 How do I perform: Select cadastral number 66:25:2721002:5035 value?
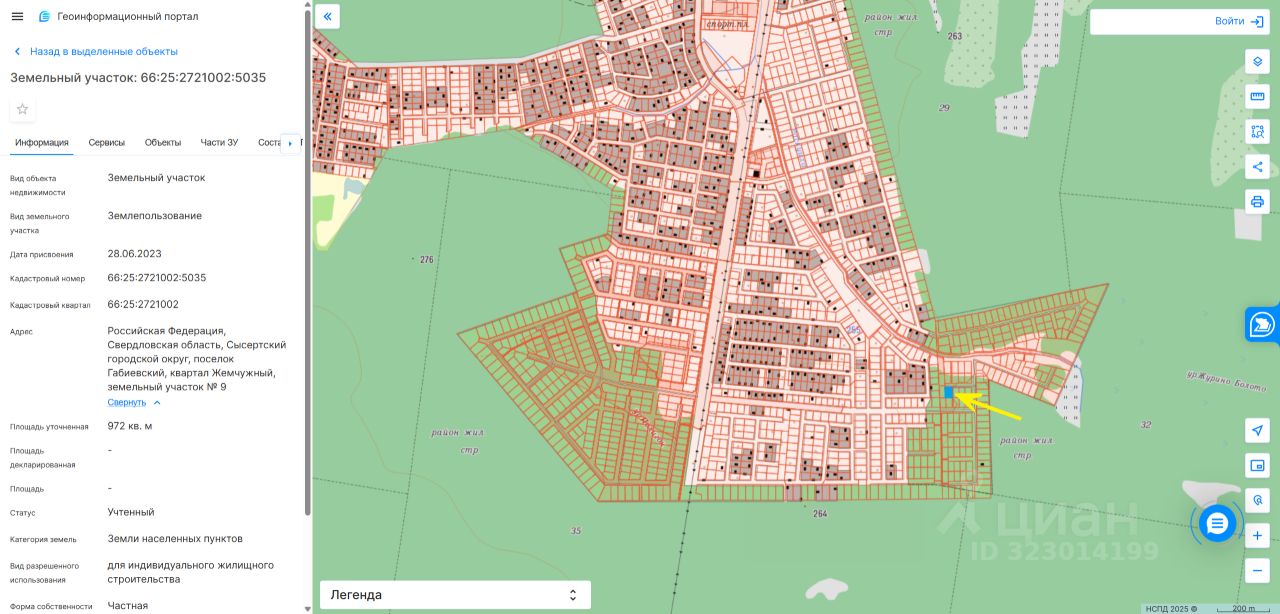pos(157,278)
